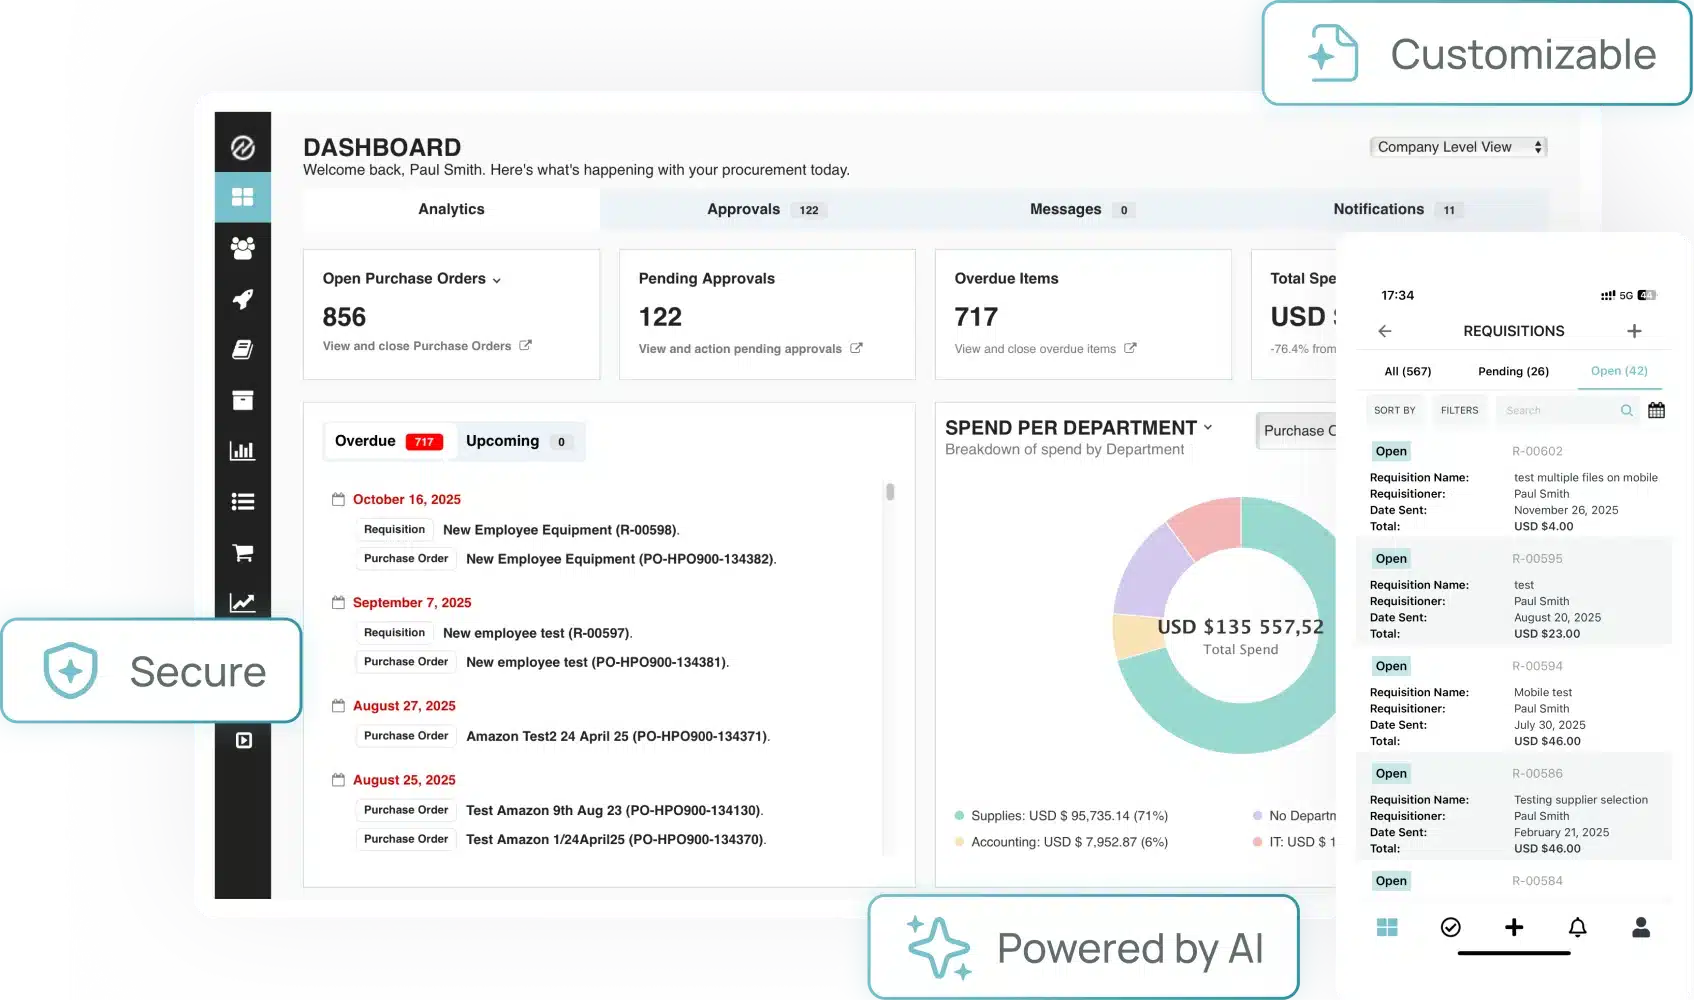
Task: Open the team members icon in the sidebar
Action: click(x=242, y=248)
